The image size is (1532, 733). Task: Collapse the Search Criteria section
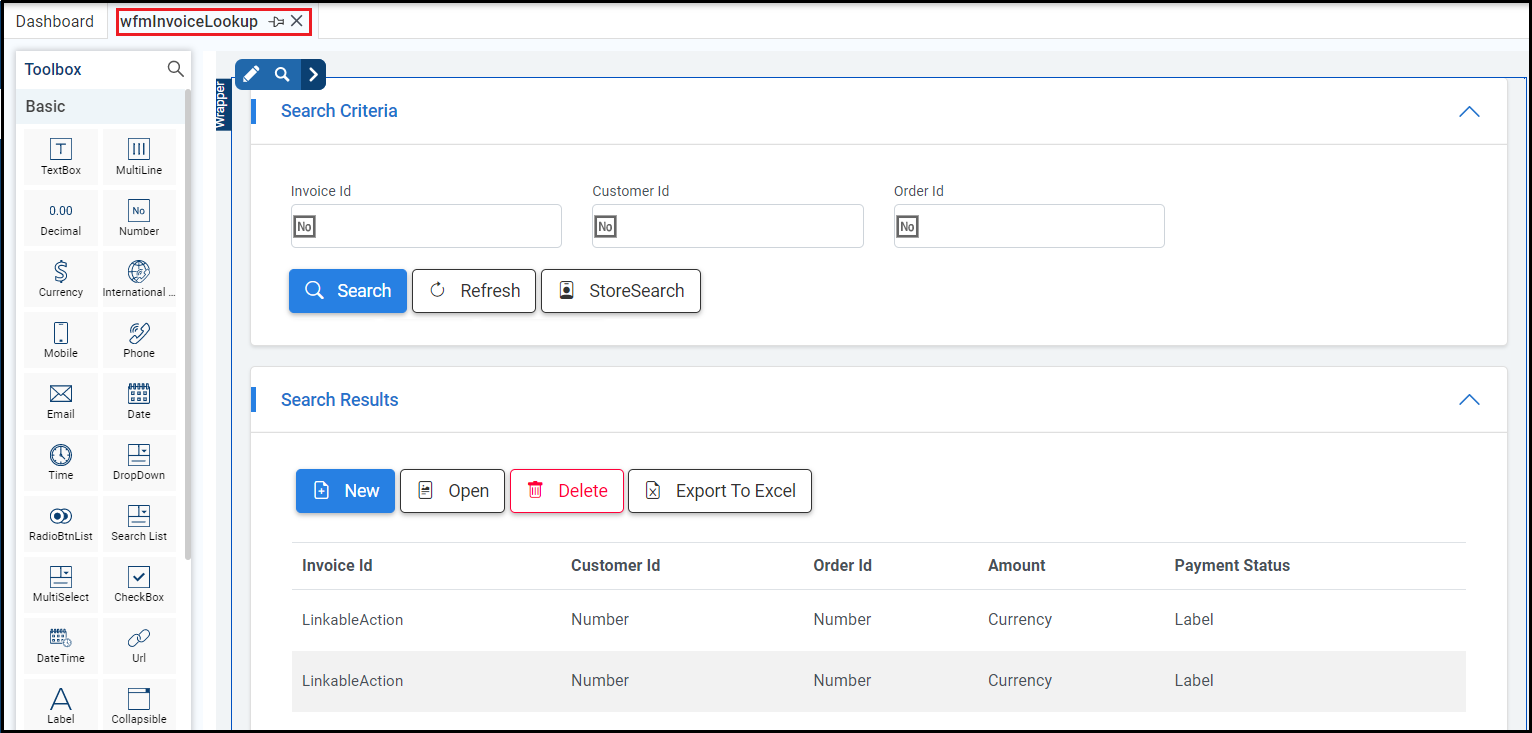pos(1469,111)
